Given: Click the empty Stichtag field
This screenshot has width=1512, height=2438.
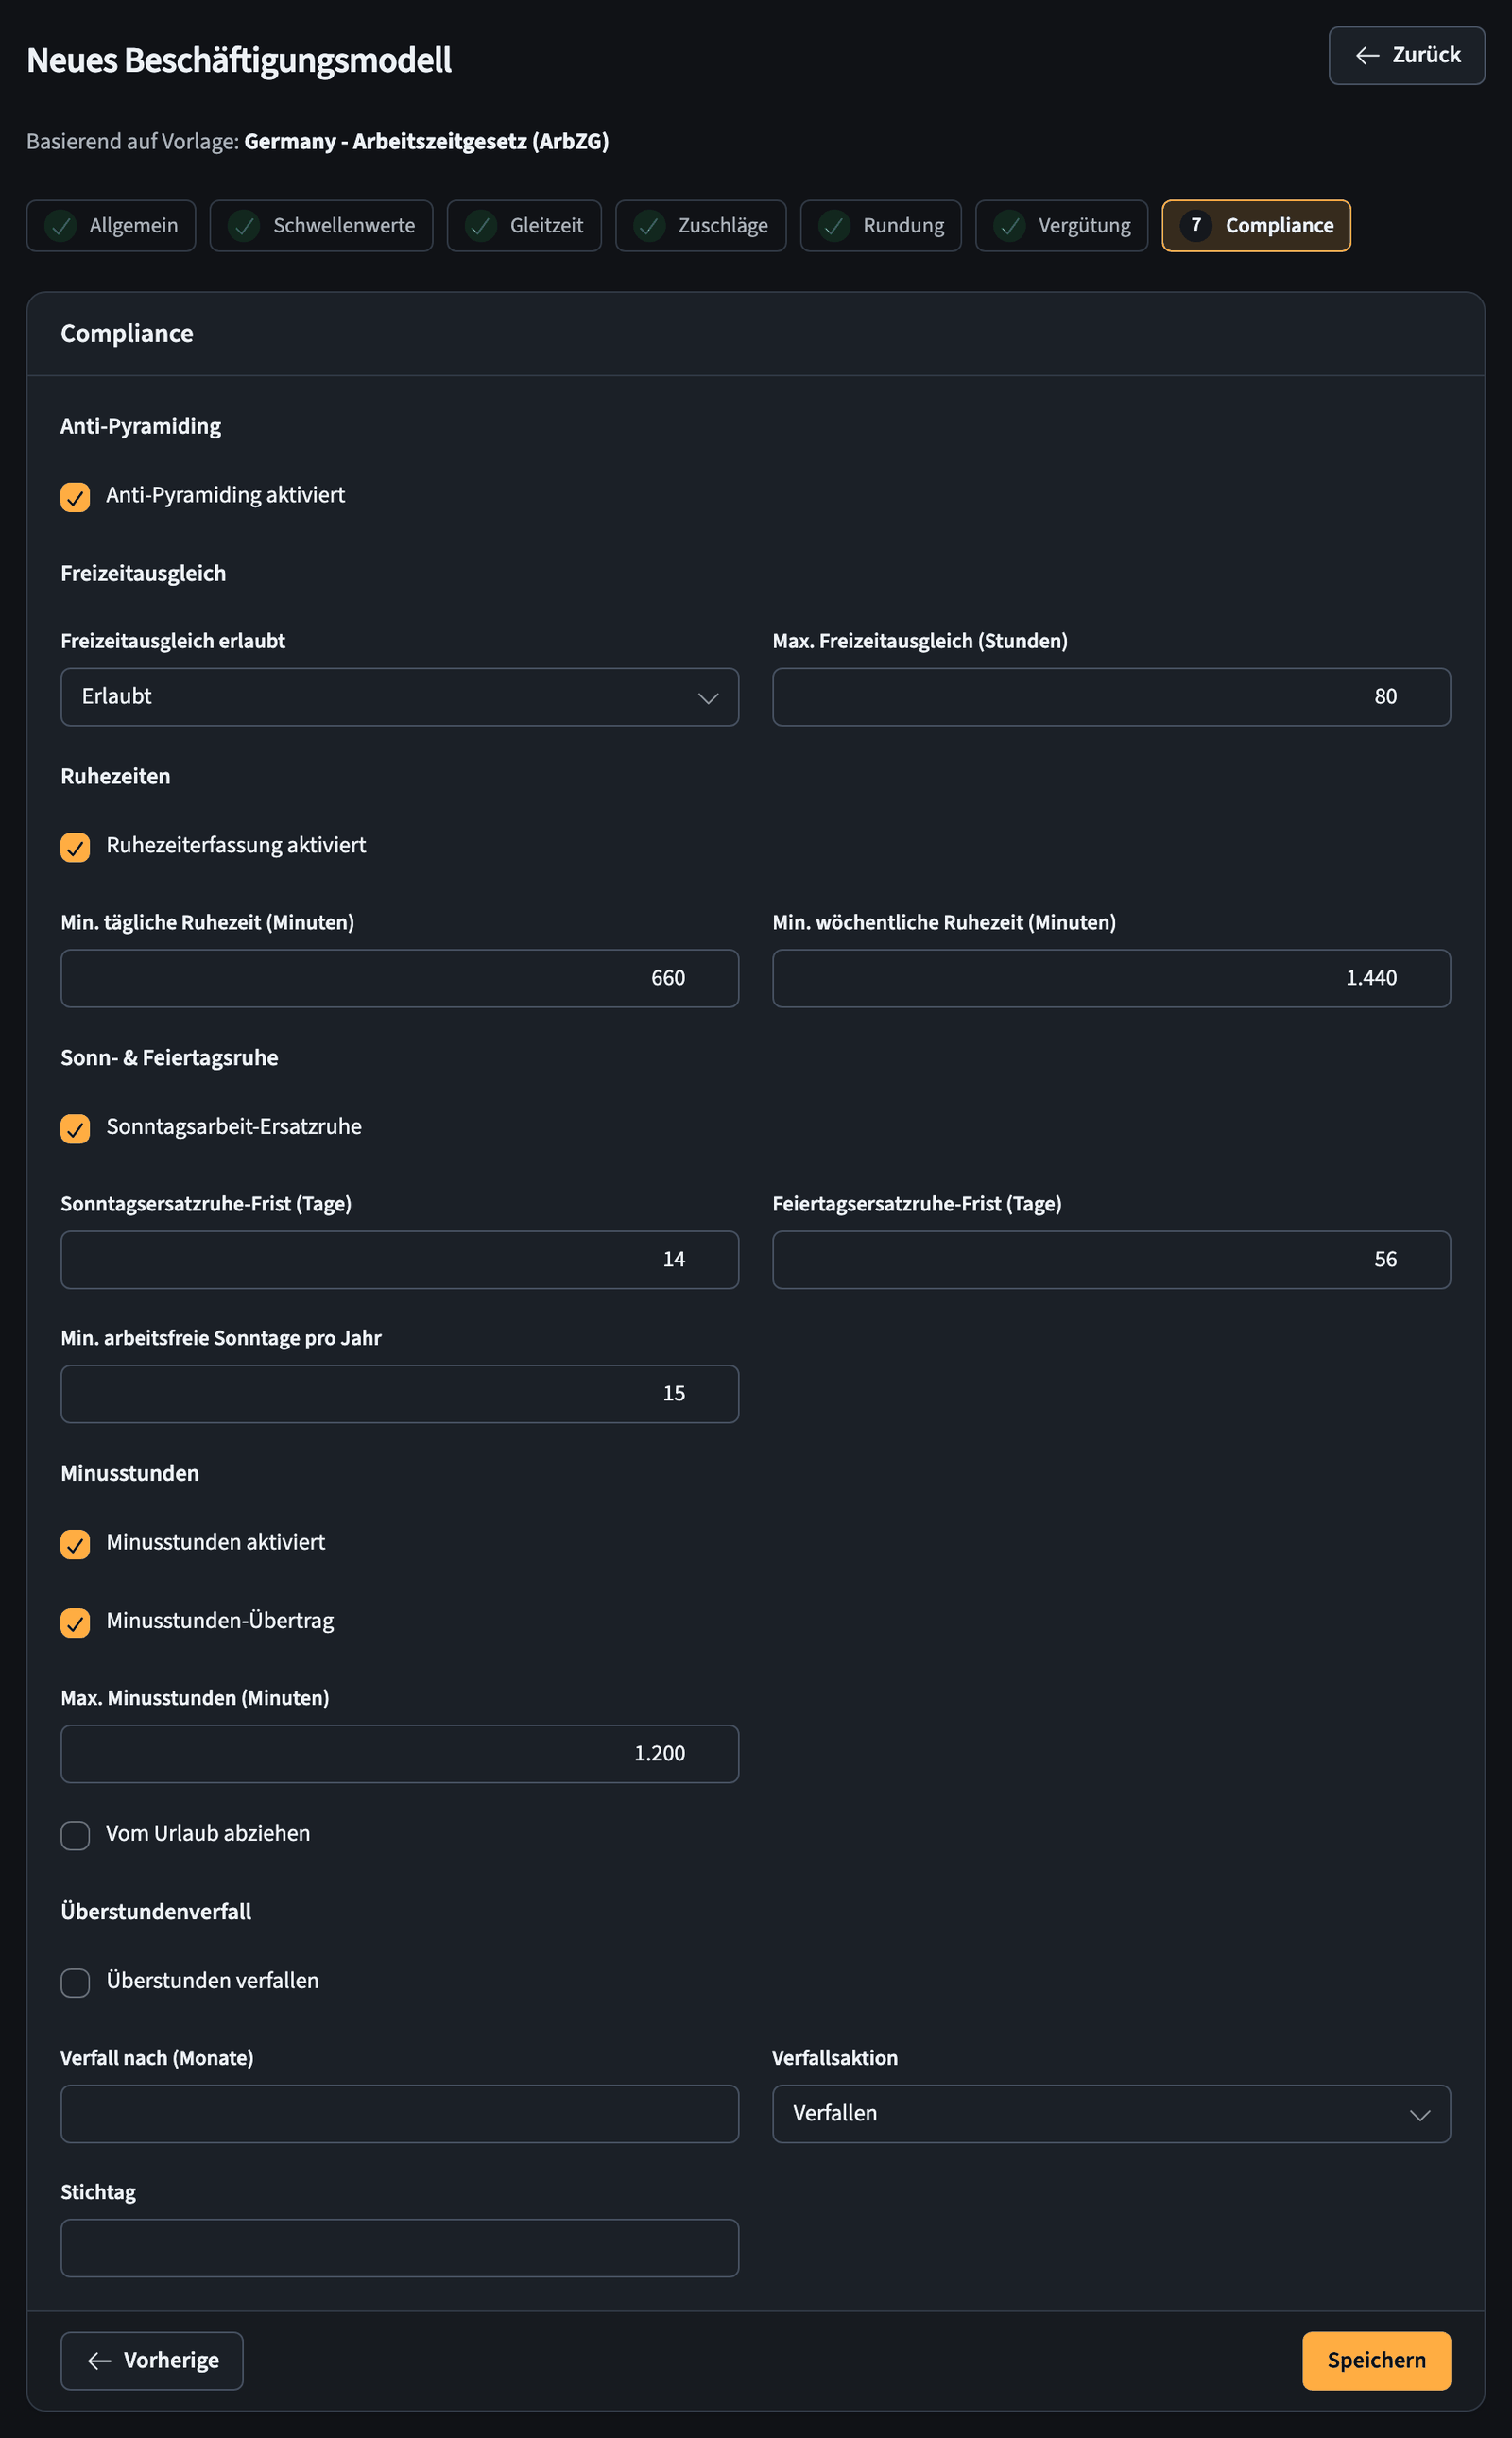Looking at the screenshot, I should (x=400, y=2248).
